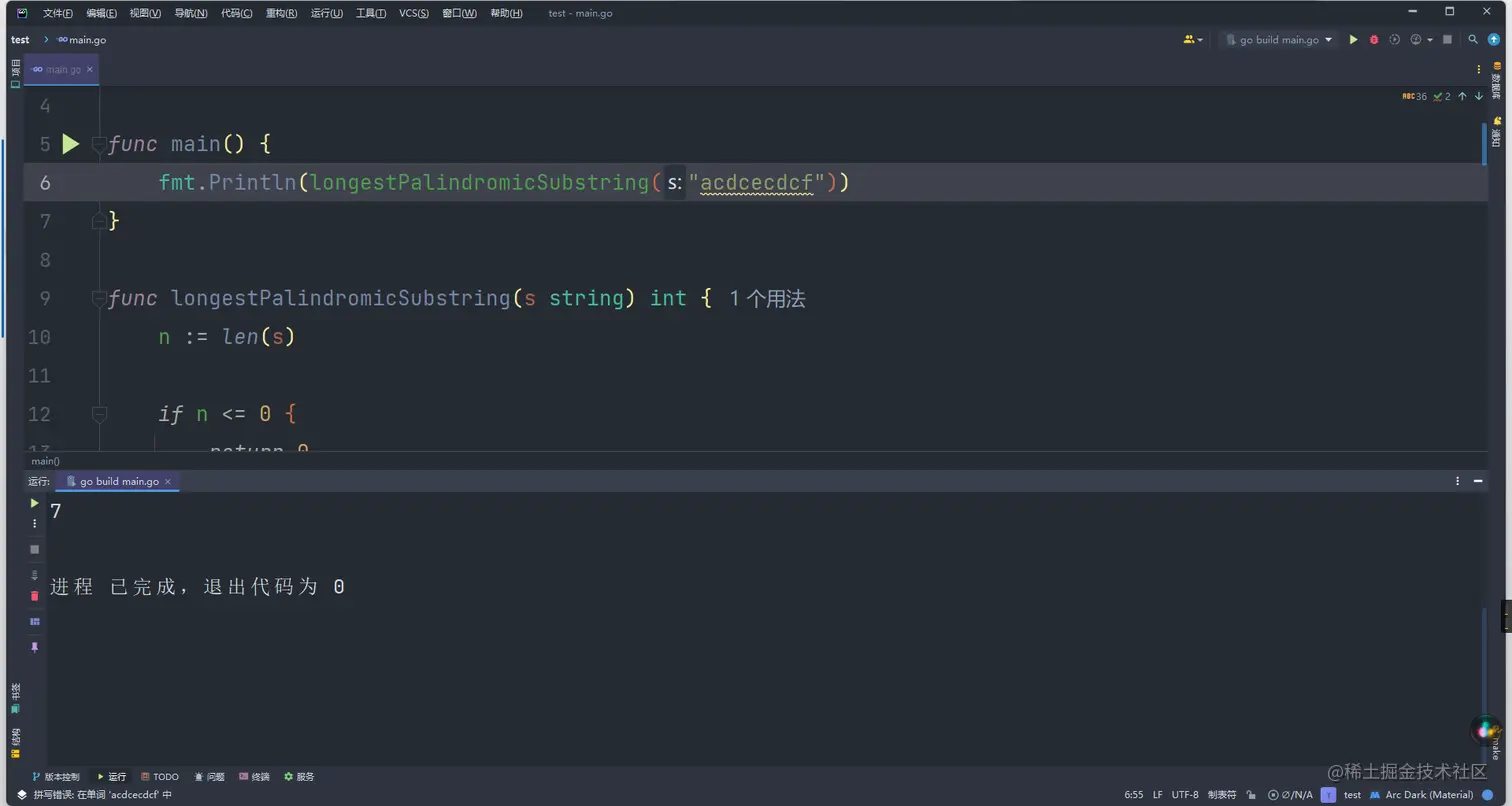Open the editor tabs three-dot menu
1512x806 pixels.
tap(1479, 69)
